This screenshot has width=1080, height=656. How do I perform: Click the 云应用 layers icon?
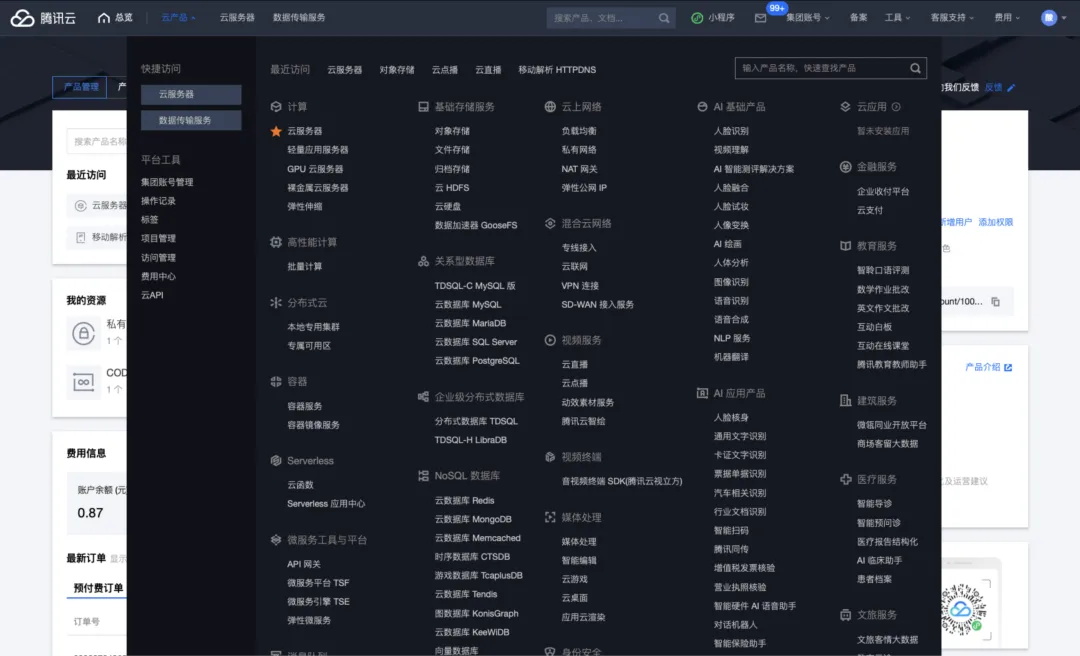[845, 107]
